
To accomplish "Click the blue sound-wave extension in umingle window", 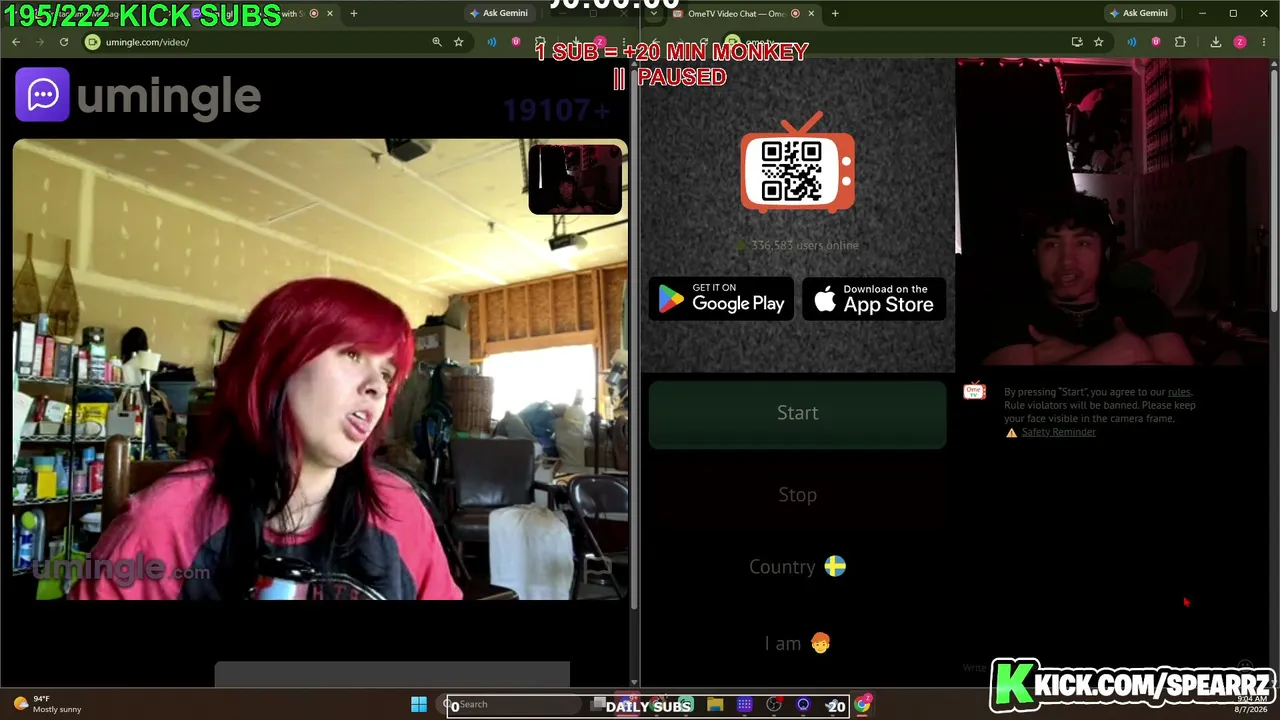I will tap(492, 42).
